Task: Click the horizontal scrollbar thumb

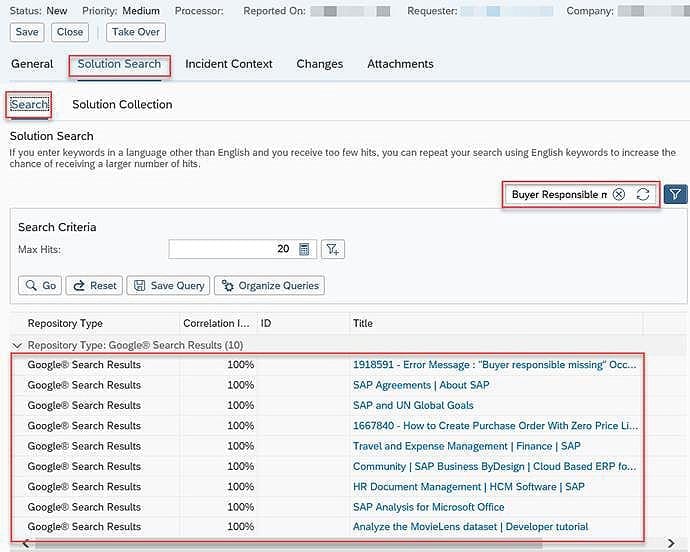Action: coord(288,545)
